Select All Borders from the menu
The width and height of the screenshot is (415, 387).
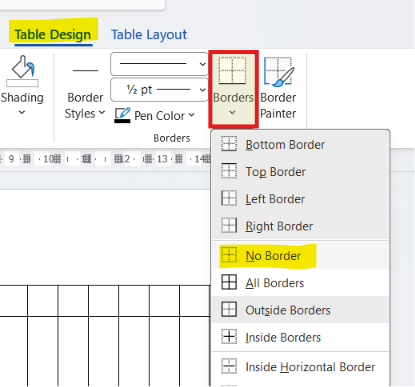pos(300,283)
